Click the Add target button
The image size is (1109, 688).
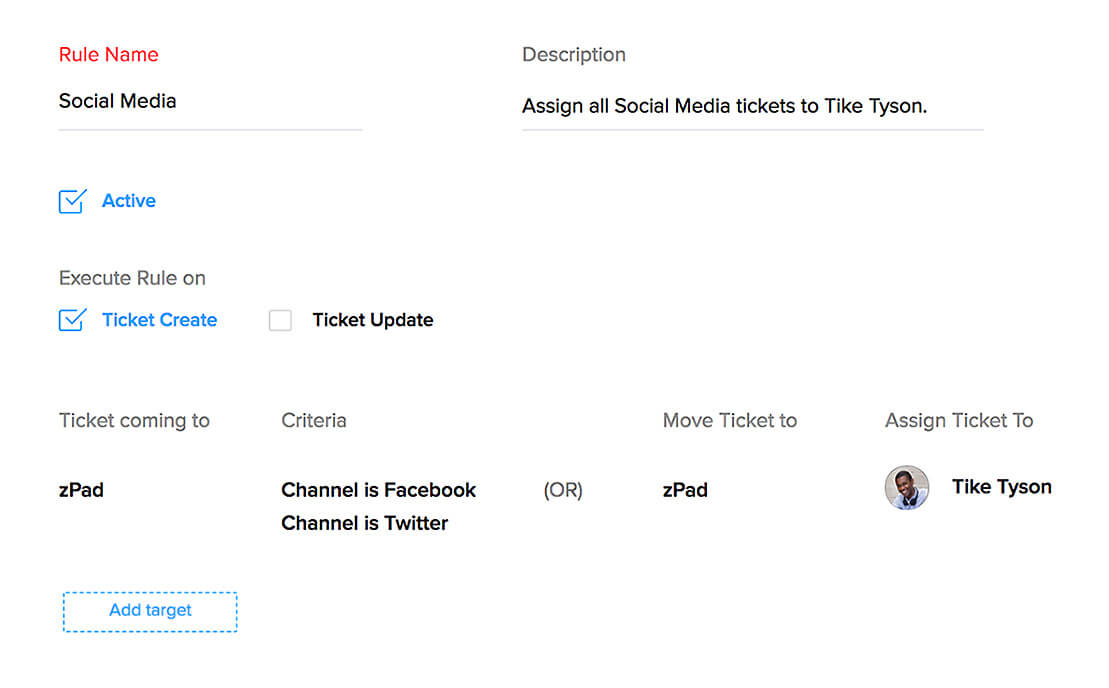(150, 611)
